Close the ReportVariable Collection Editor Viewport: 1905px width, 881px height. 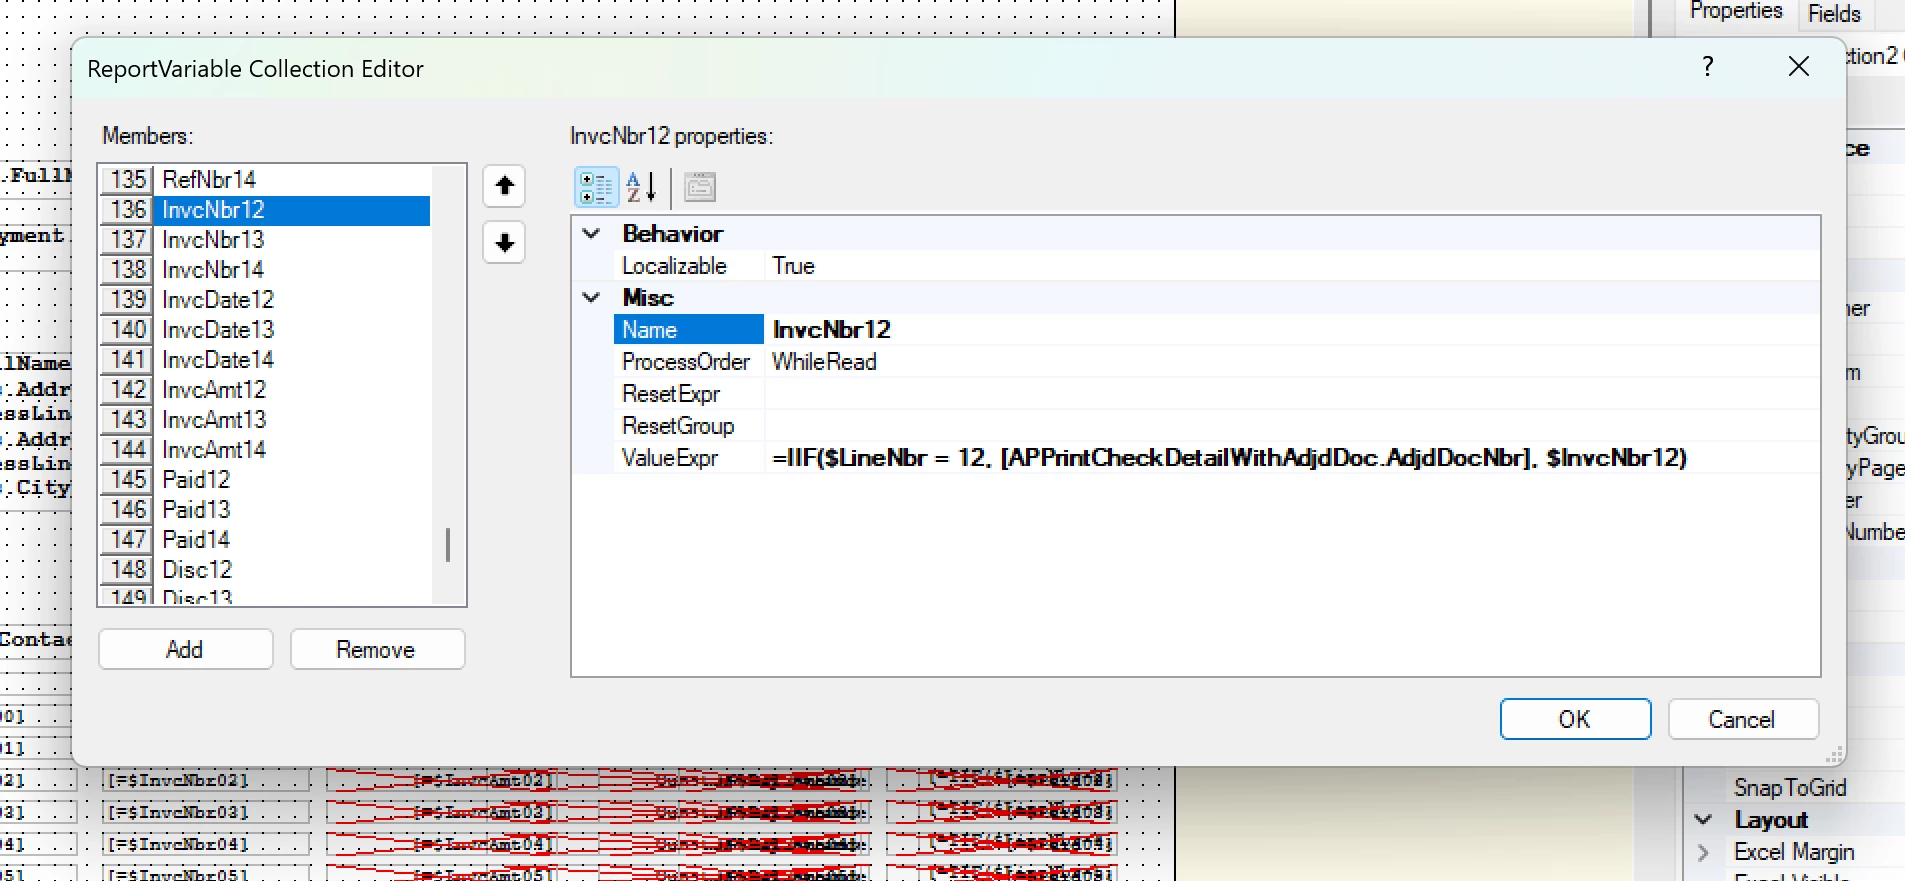pos(1798,67)
